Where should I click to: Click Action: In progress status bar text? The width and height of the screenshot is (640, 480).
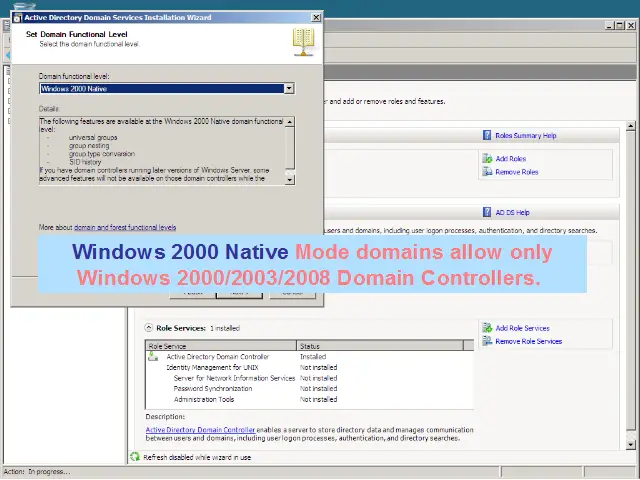[x=37, y=472]
